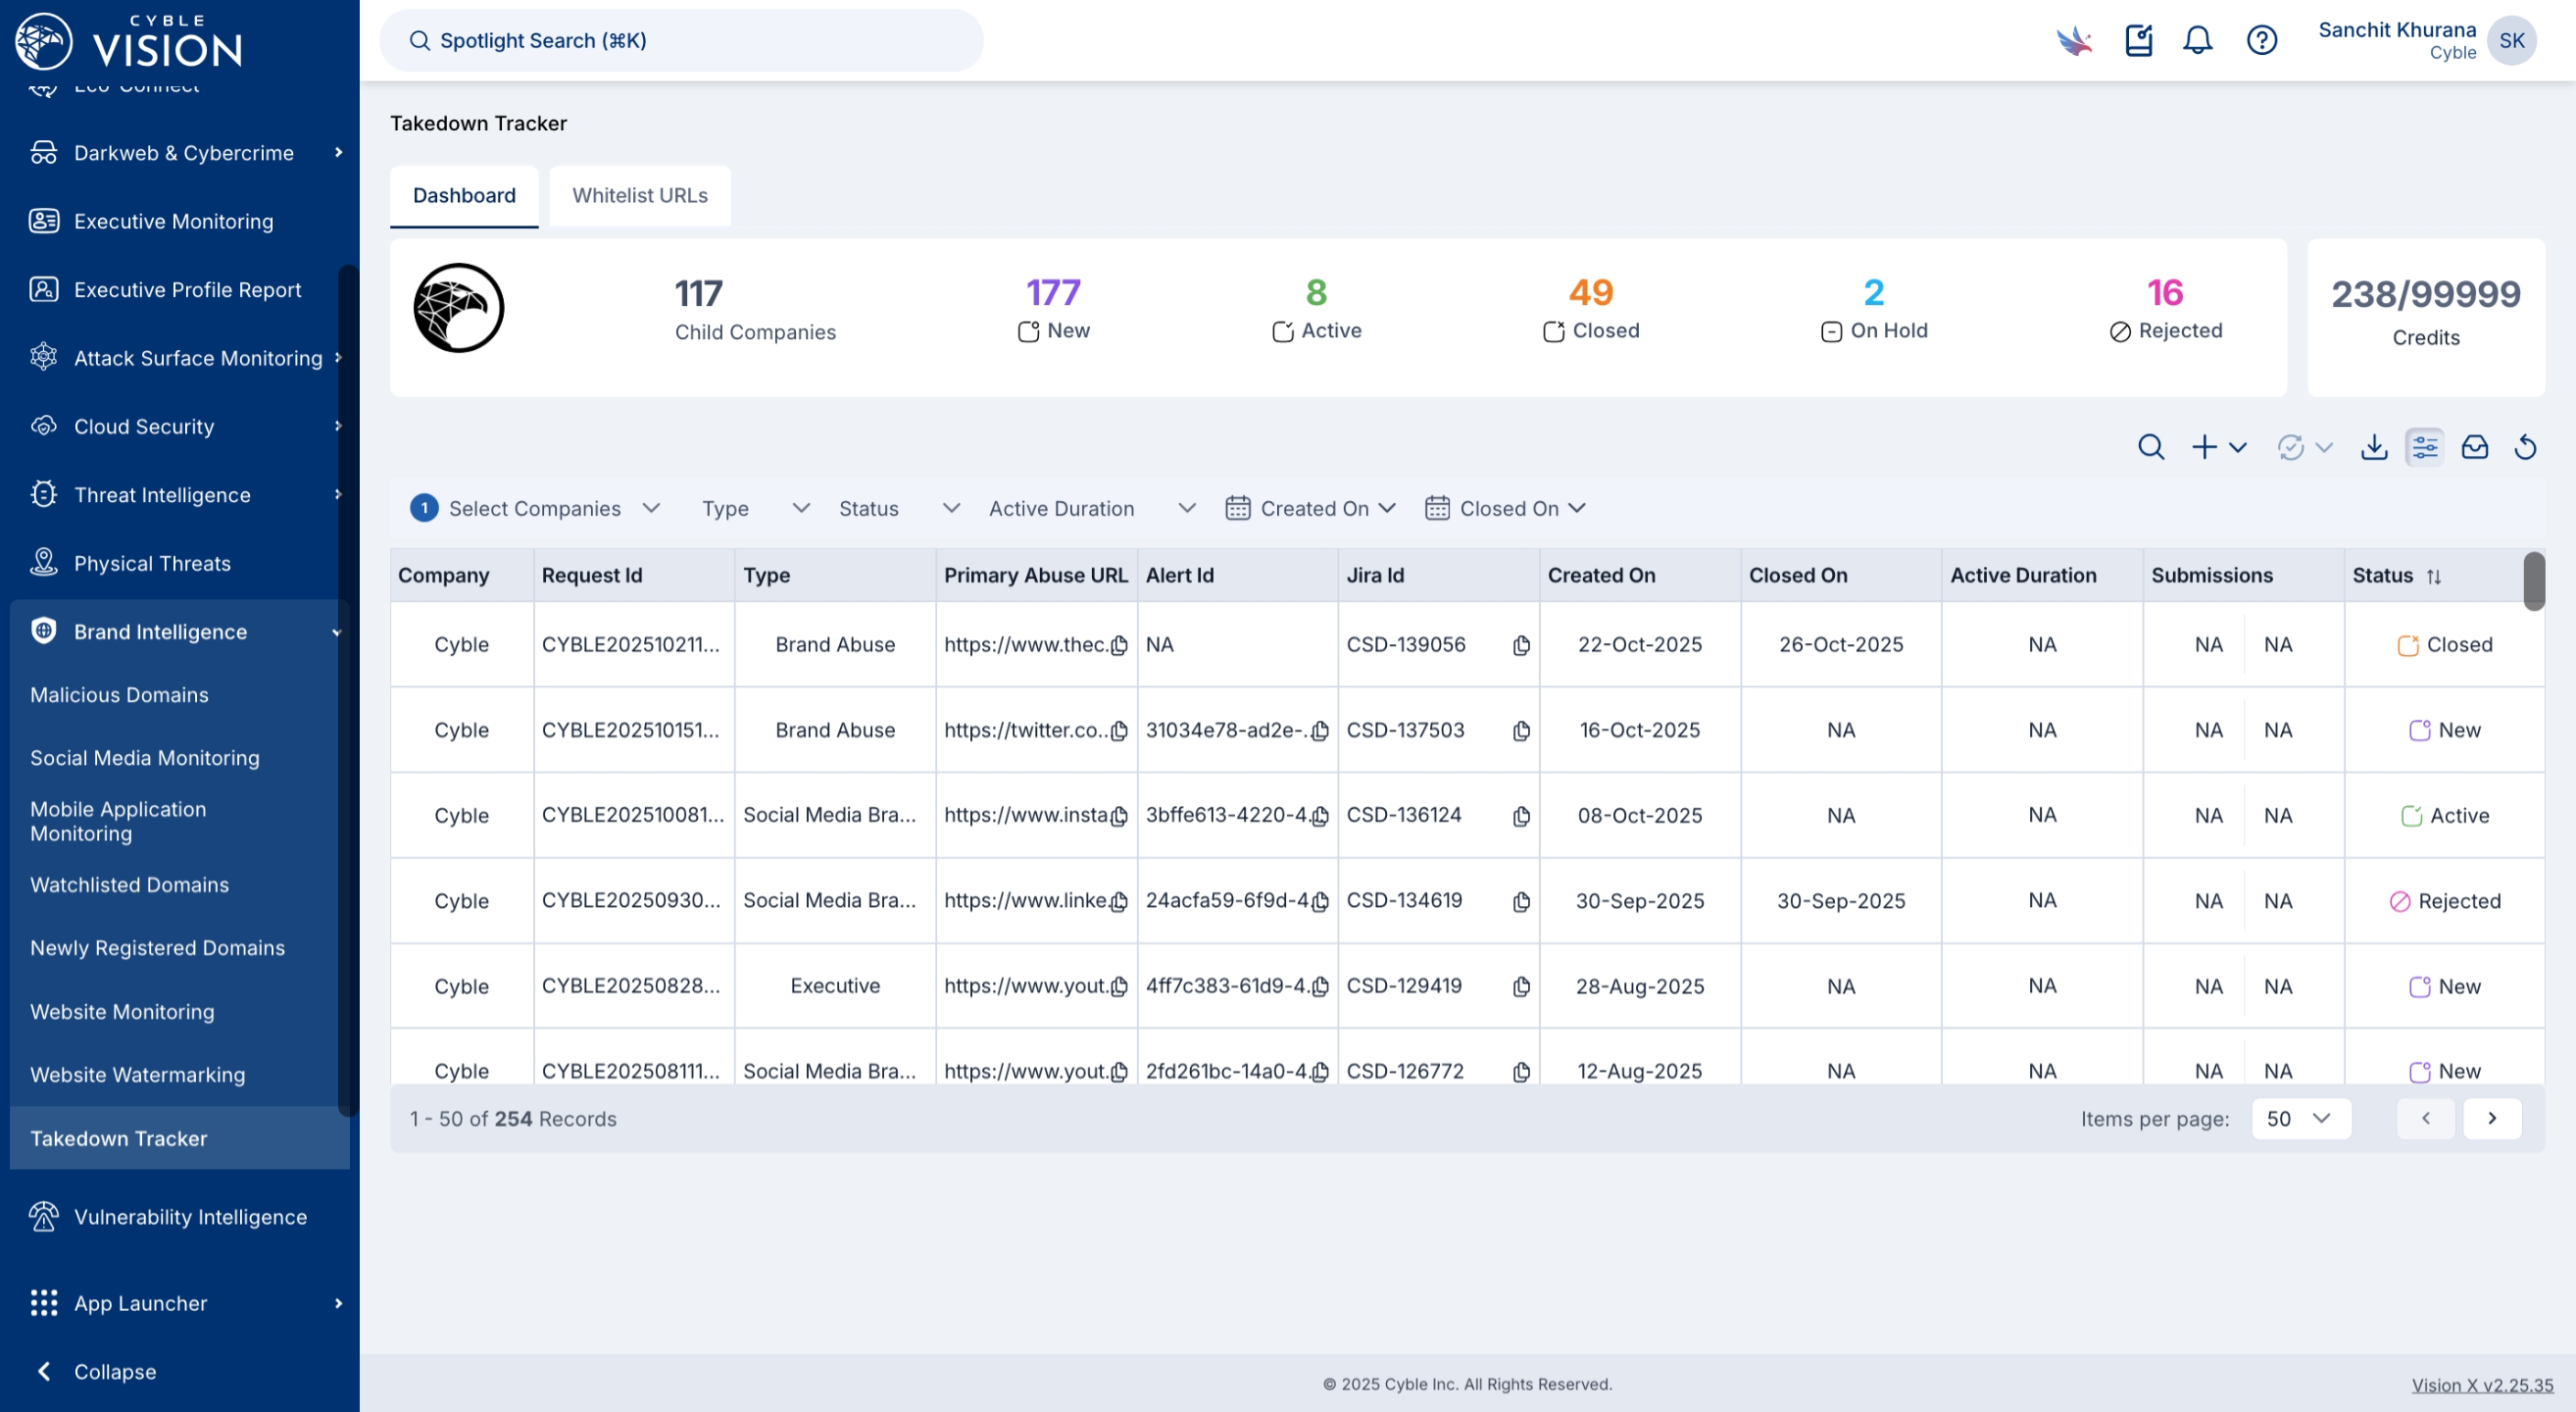Filter by 177 New requests
2576x1412 pixels.
tap(1054, 309)
